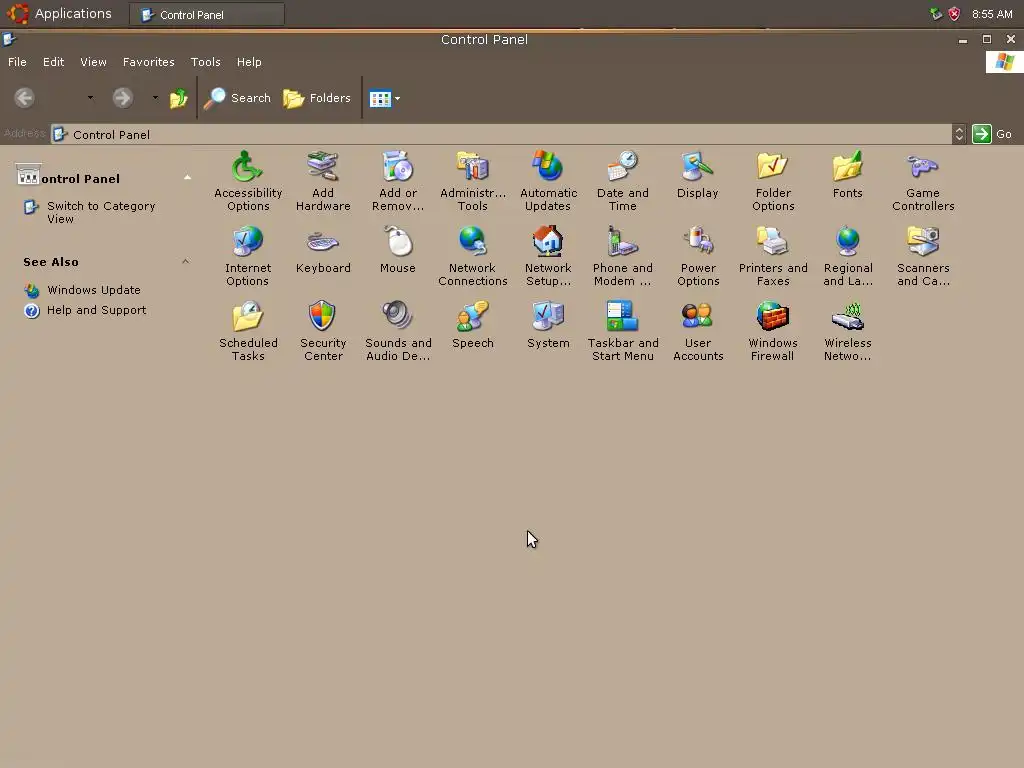Open System properties

(x=548, y=325)
